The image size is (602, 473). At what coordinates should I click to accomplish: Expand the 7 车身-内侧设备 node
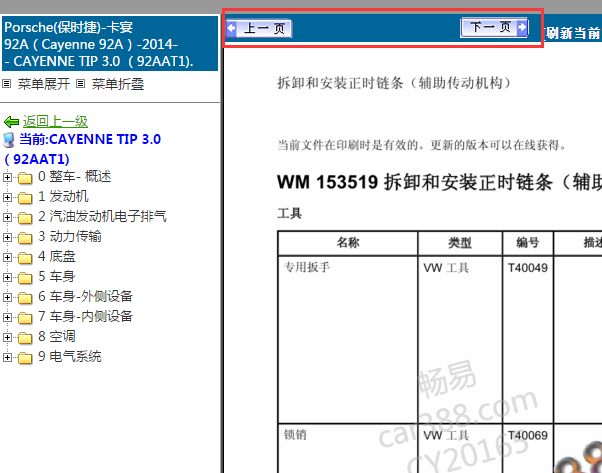7,317
